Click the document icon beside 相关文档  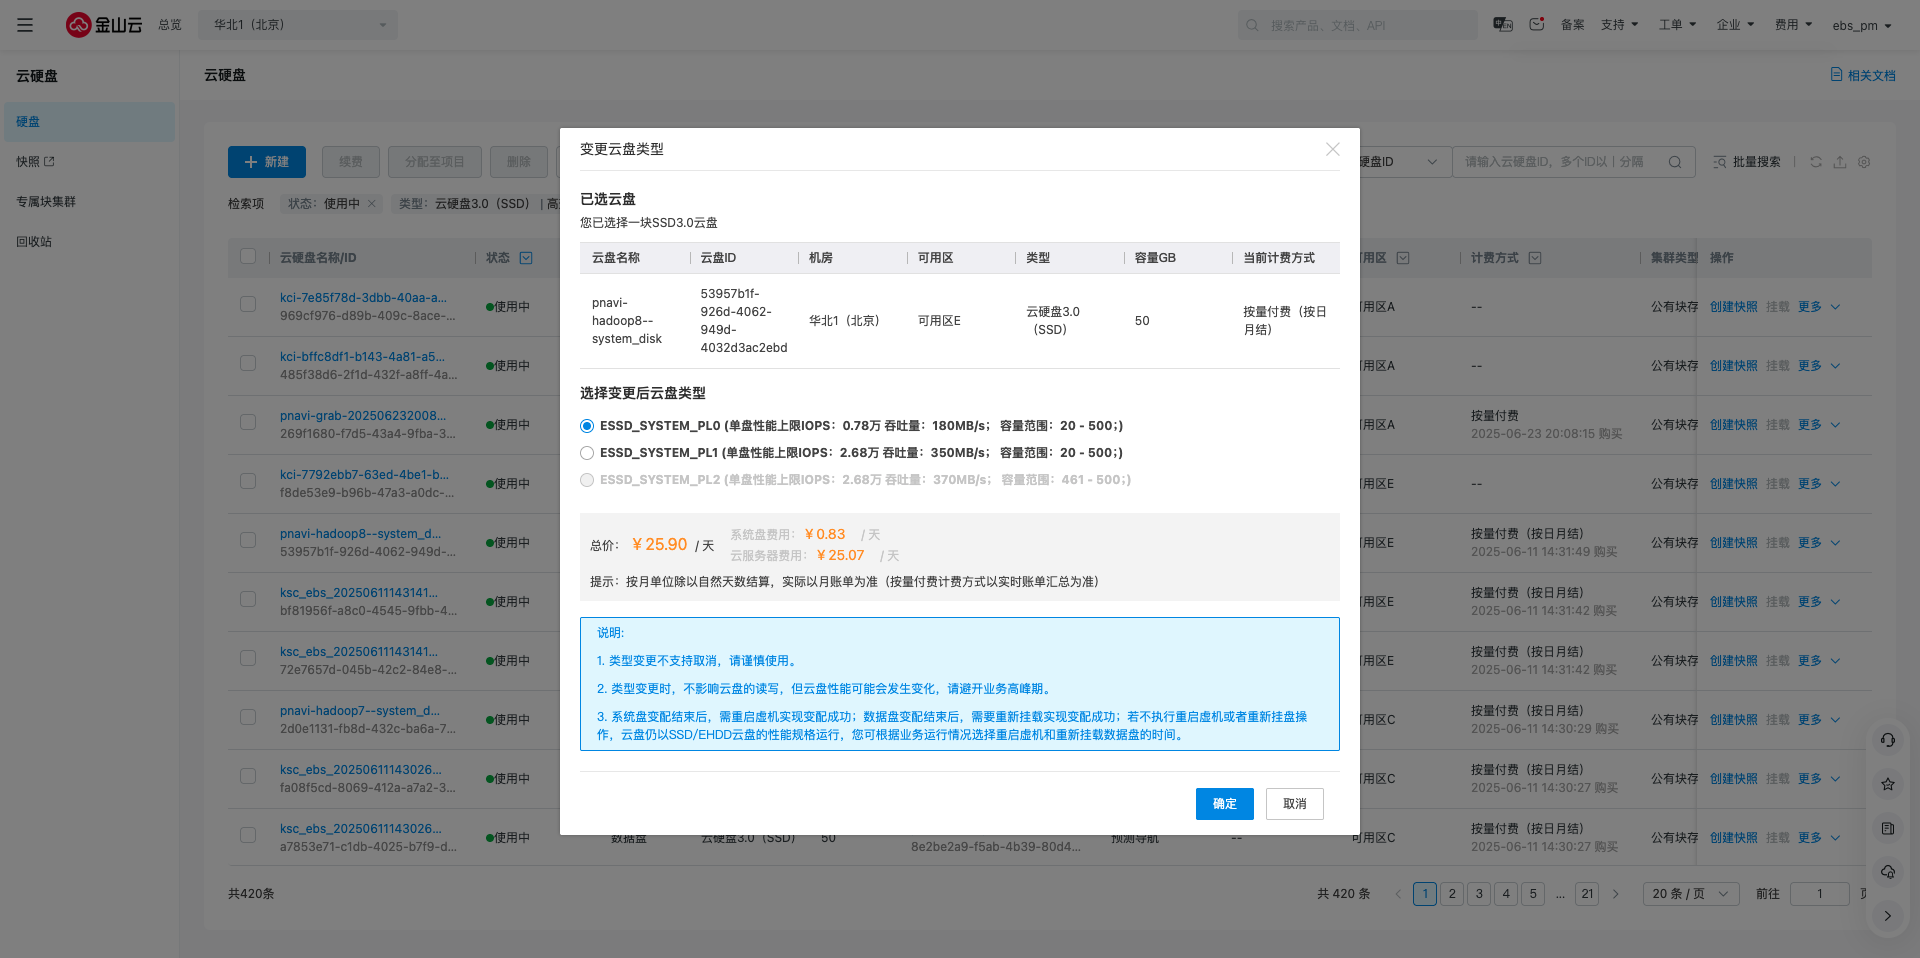click(x=1836, y=75)
